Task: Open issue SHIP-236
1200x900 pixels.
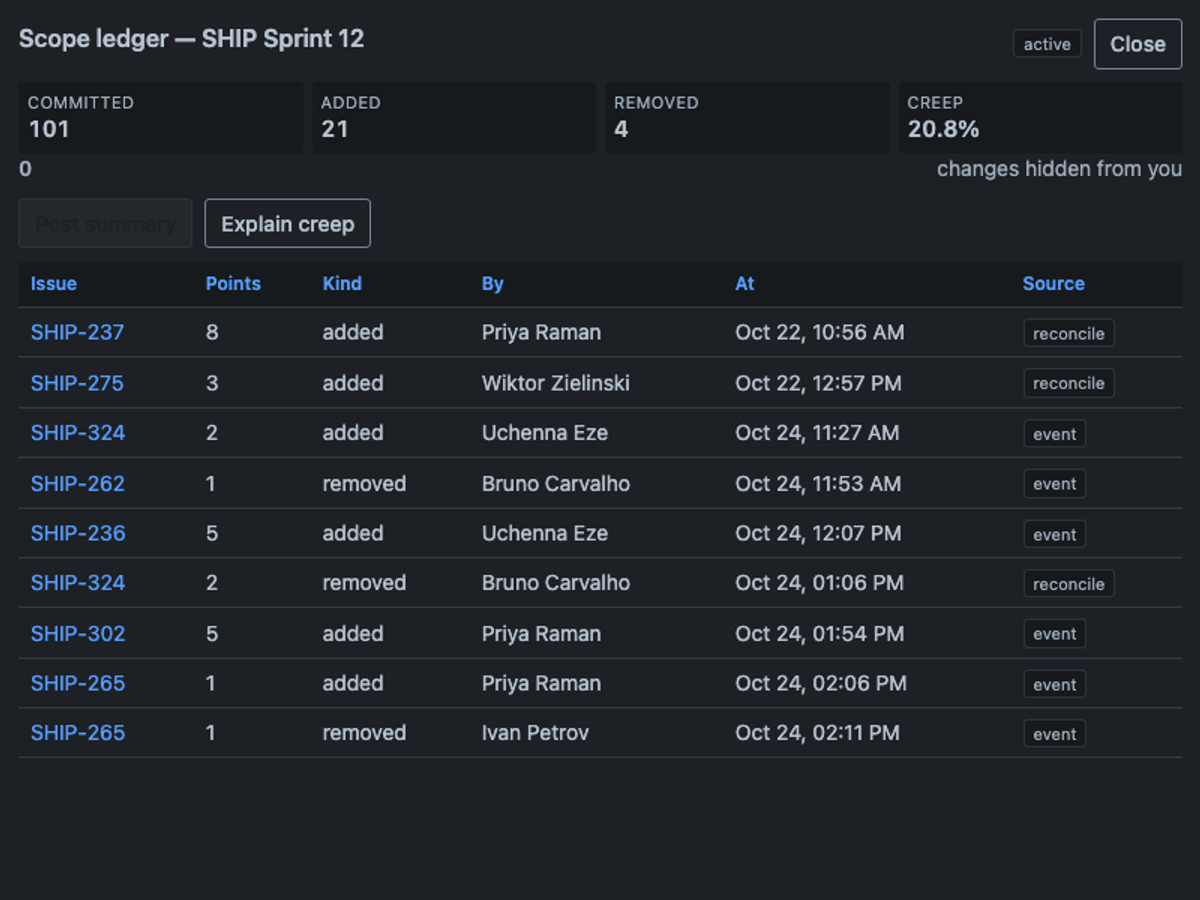Action: pyautogui.click(x=78, y=533)
